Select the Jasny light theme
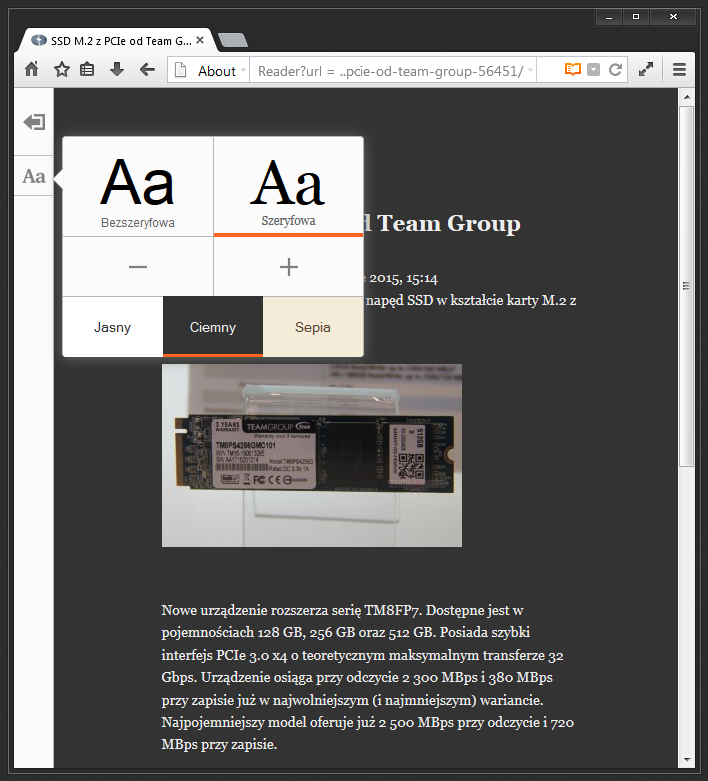Image resolution: width=708 pixels, height=781 pixels. (x=113, y=327)
